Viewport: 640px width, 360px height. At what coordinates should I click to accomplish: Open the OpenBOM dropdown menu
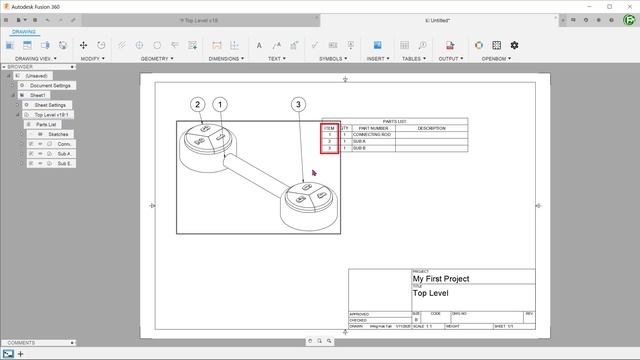click(x=496, y=59)
